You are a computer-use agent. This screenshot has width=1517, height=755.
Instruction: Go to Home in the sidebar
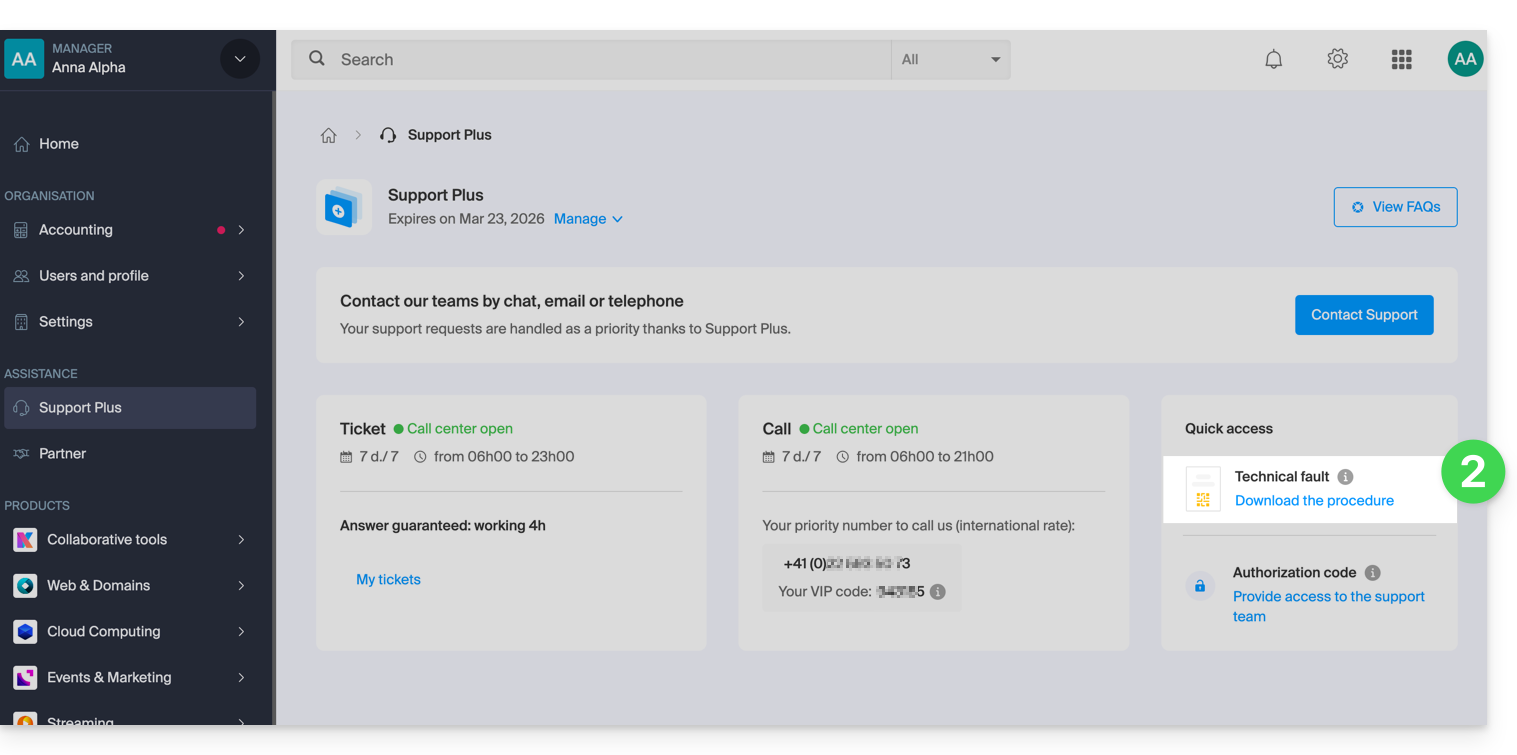[59, 144]
